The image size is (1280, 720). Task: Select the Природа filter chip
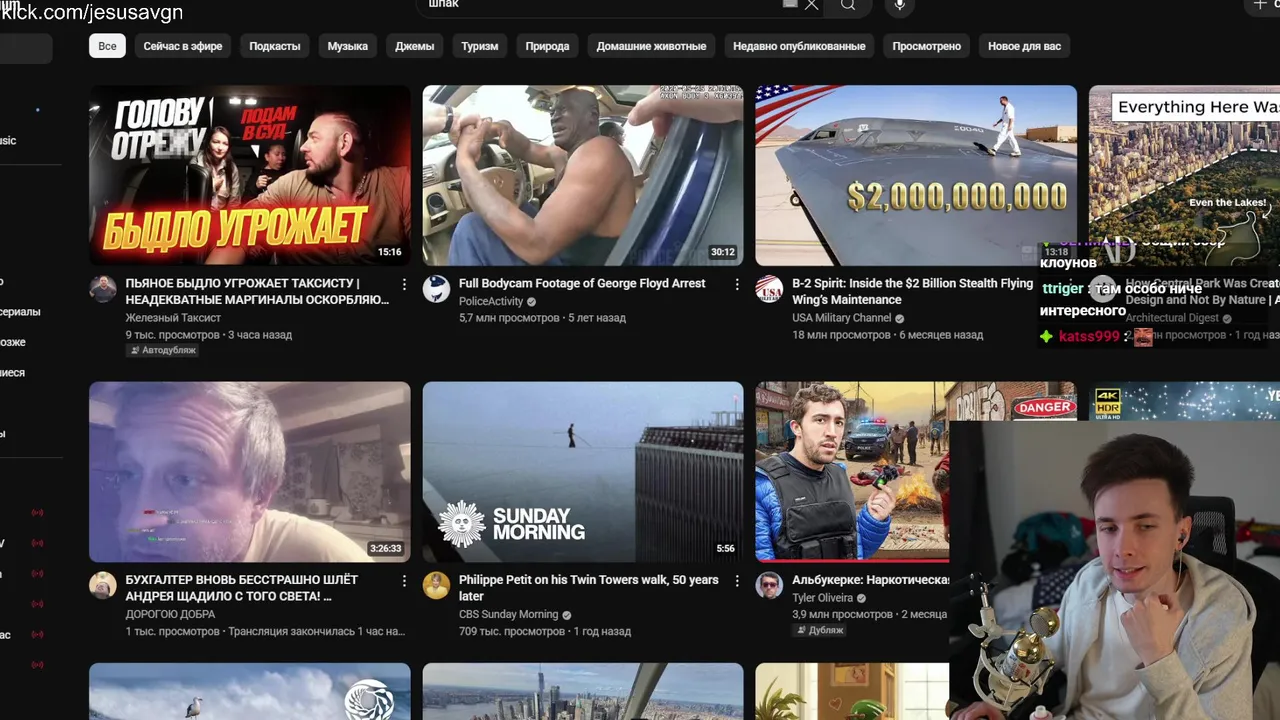pos(548,46)
